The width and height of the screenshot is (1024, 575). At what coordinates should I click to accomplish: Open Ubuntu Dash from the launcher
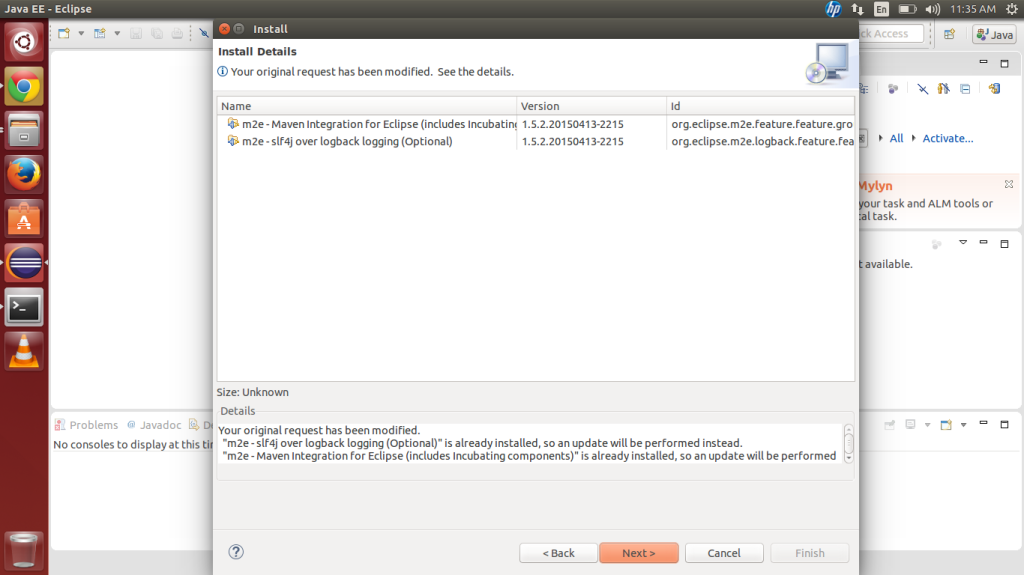click(24, 42)
